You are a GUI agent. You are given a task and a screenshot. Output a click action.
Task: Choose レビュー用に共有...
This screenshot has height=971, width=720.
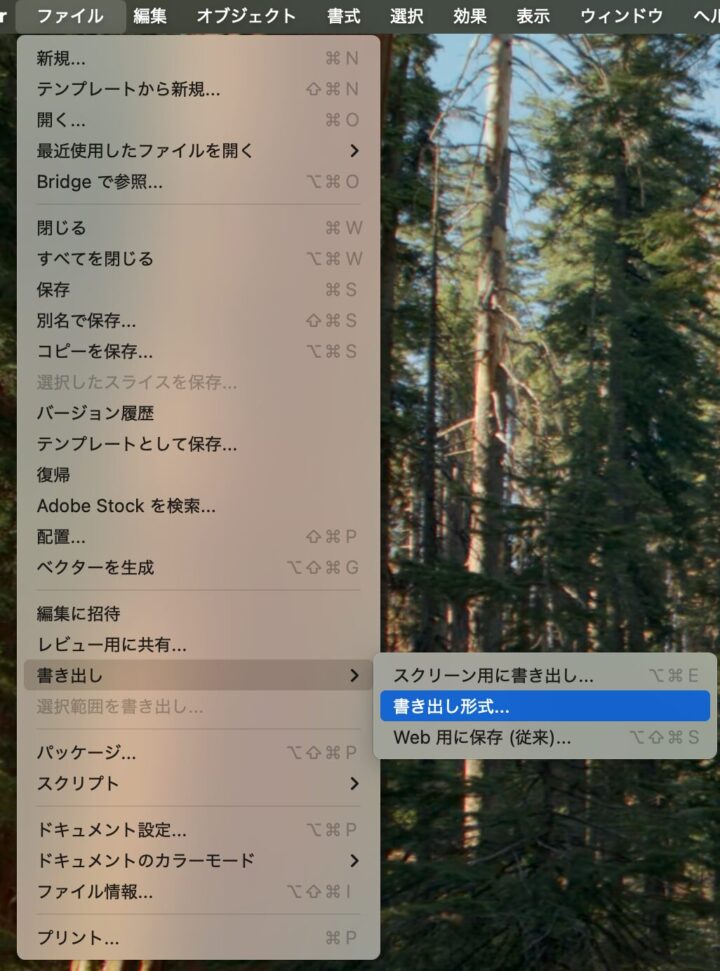pyautogui.click(x=198, y=645)
